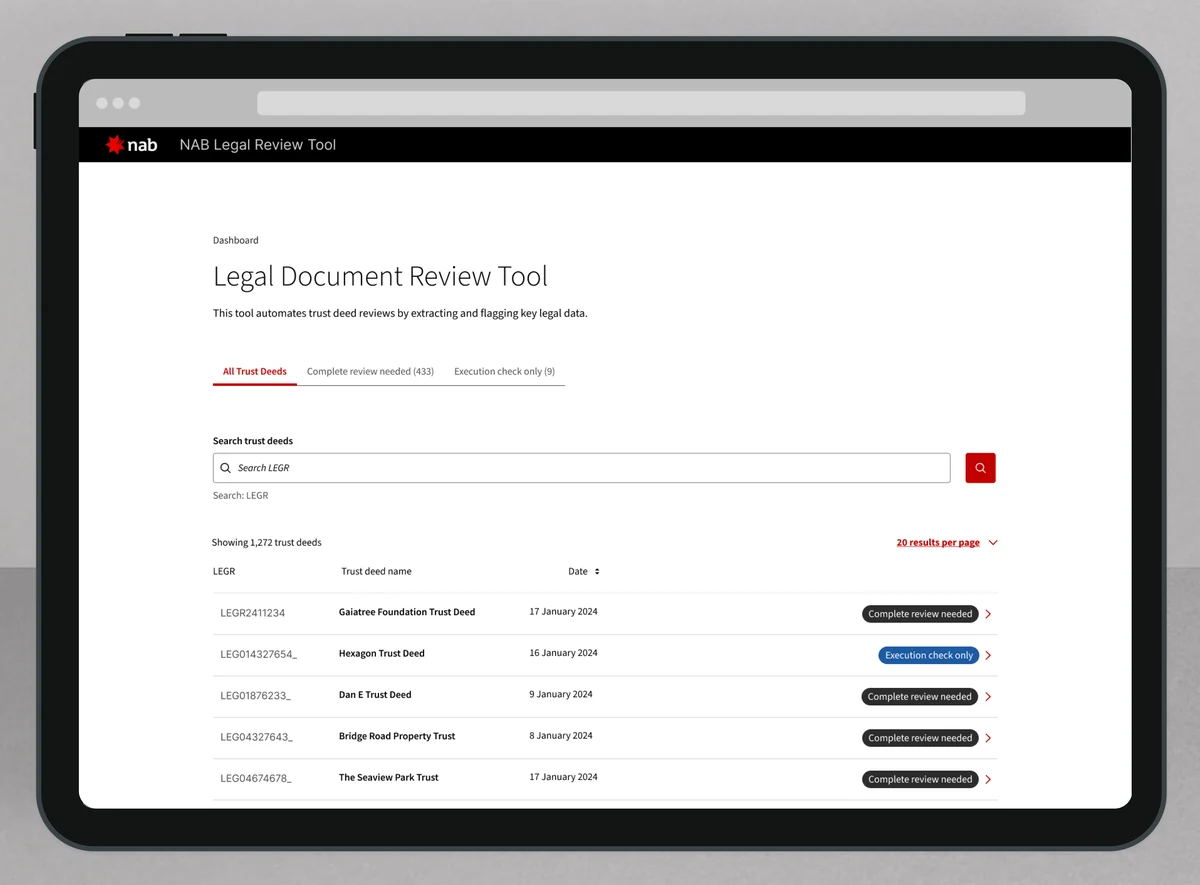Expand the results per page chevron
1200x885 pixels.
point(993,543)
